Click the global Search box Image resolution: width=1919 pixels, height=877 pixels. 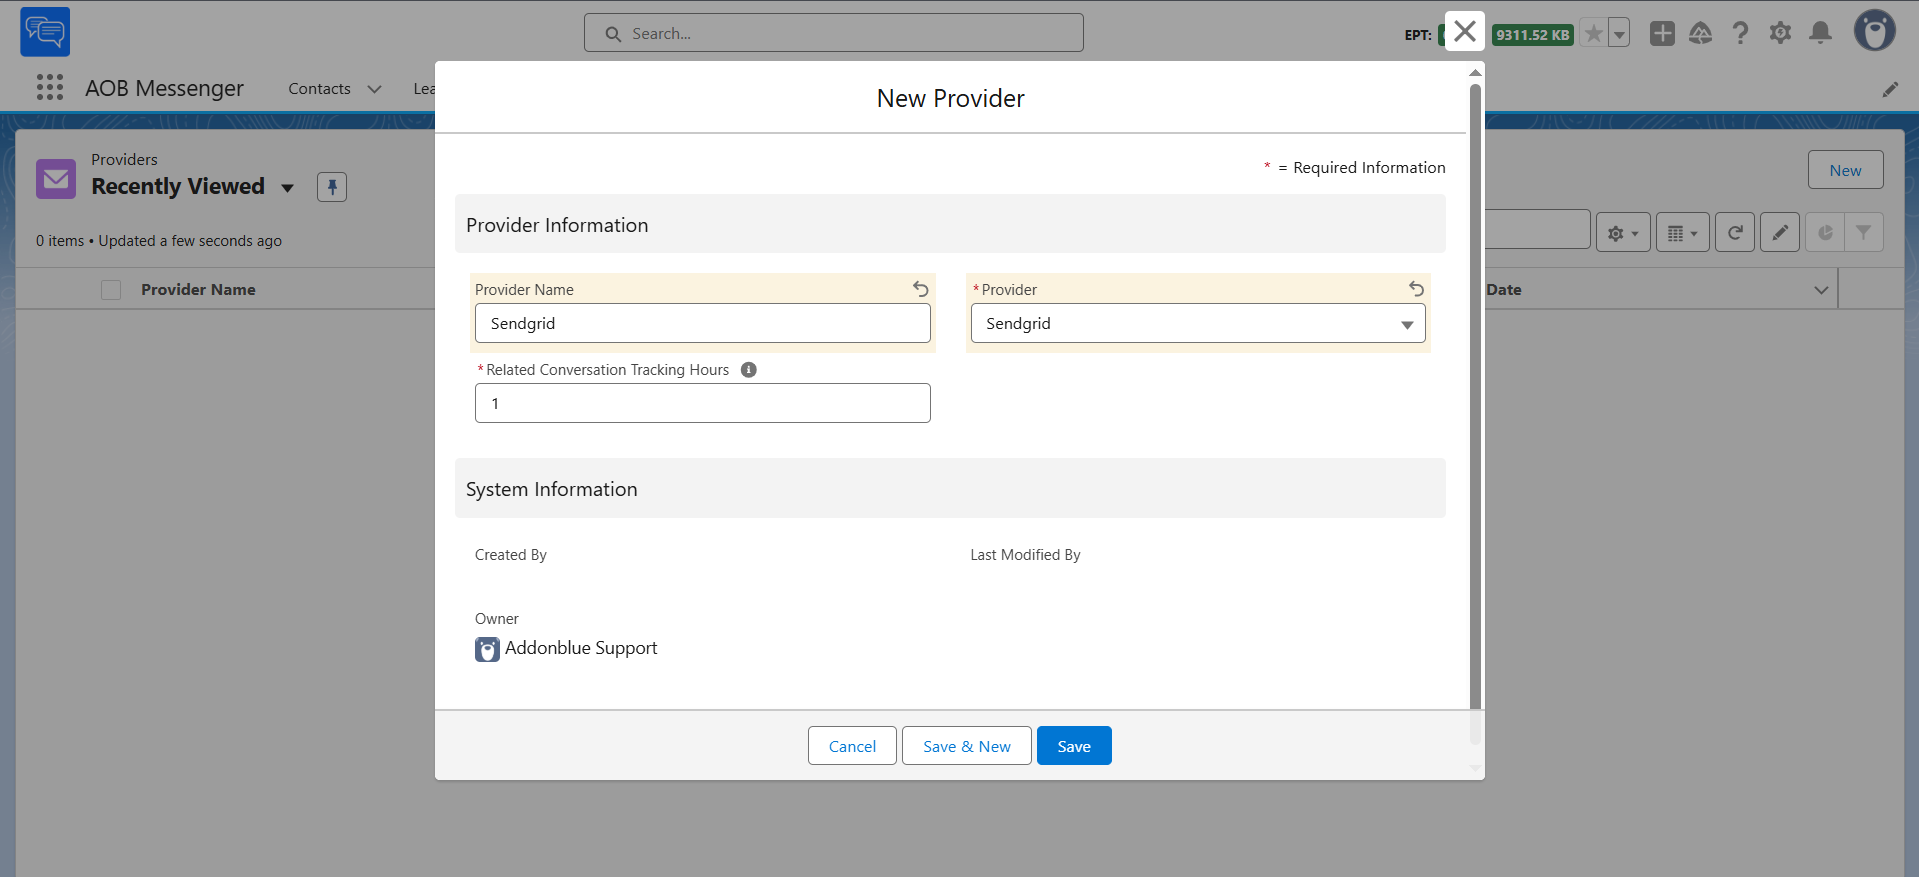coord(834,33)
